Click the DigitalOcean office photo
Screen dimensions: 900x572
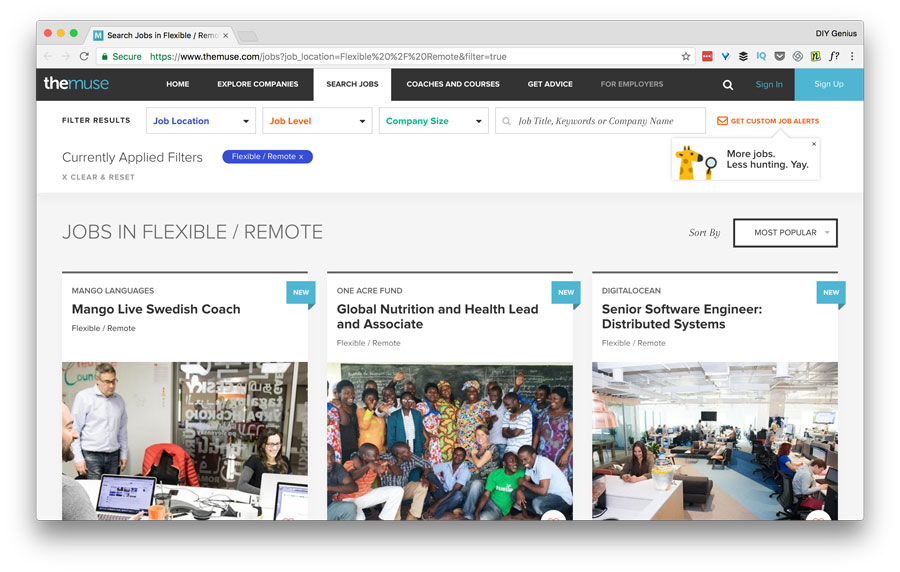click(715, 441)
